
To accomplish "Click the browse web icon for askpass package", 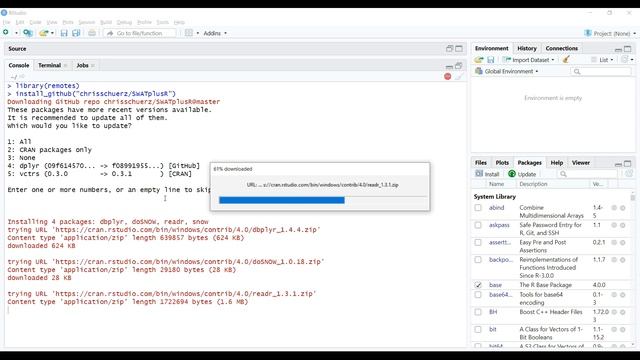I will [614, 225].
